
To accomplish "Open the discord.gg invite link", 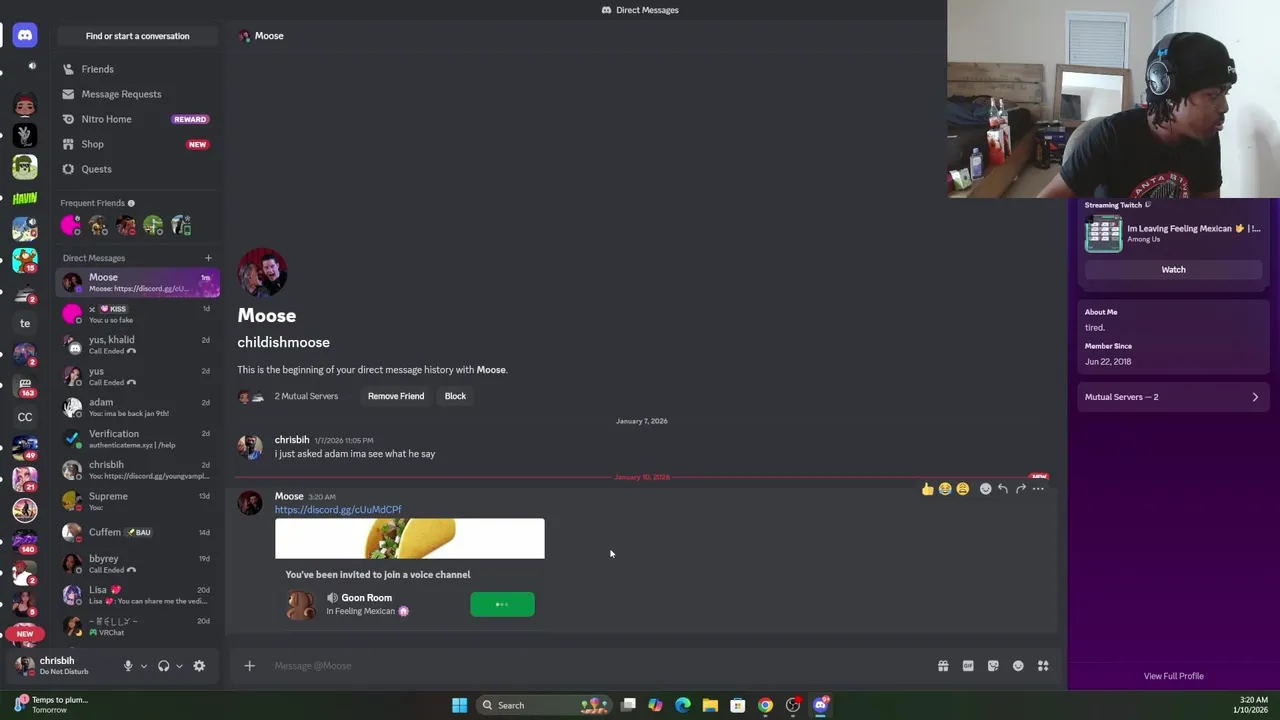I will pos(338,510).
